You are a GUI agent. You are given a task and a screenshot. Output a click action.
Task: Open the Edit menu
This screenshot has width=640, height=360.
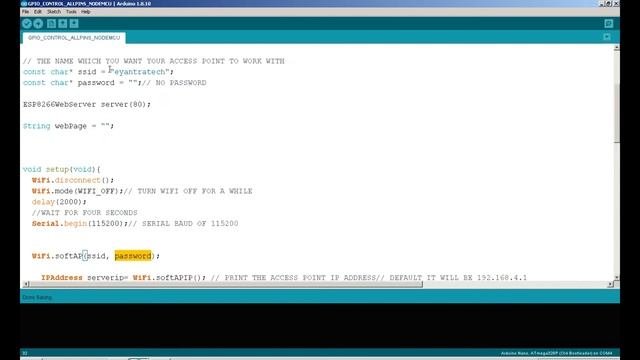[x=38, y=12]
